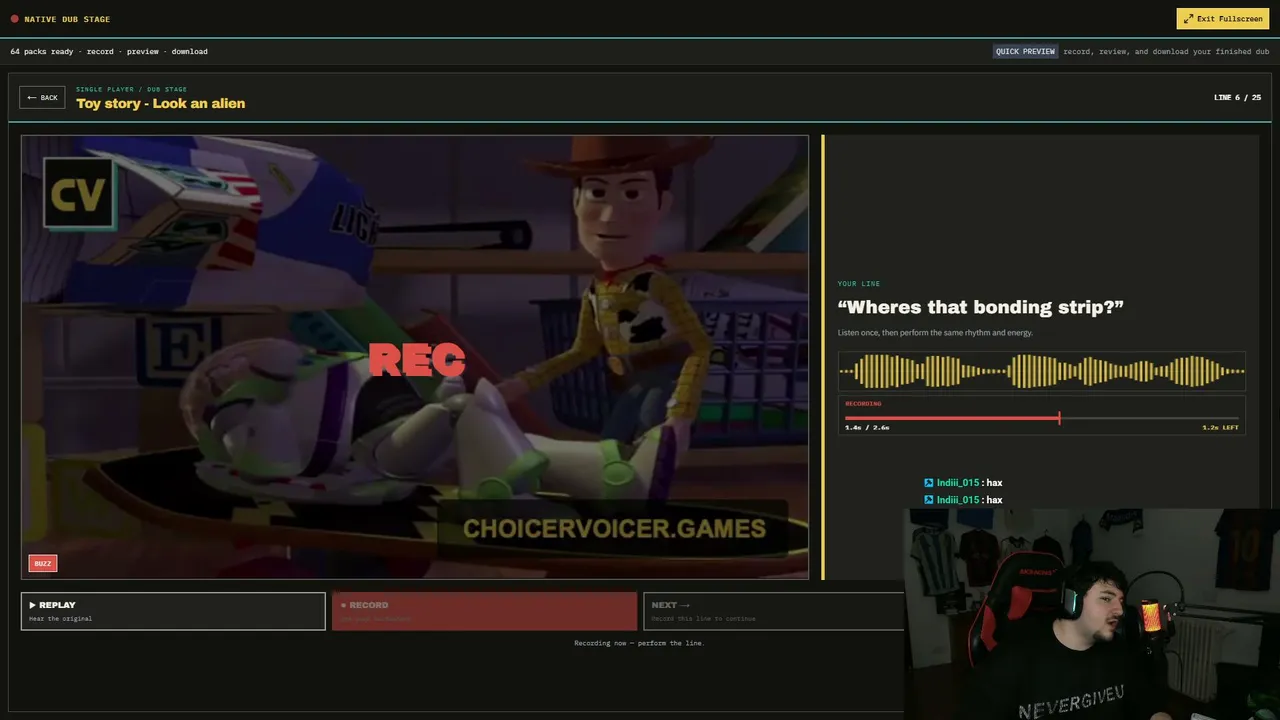This screenshot has height=720, width=1280.
Task: Click the red recording progress bar
Action: point(1041,418)
